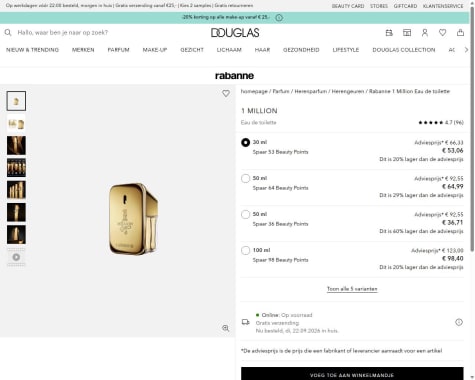Go to homepage breadcrumb
Viewport: 475px width, 380px height.
tap(254, 91)
